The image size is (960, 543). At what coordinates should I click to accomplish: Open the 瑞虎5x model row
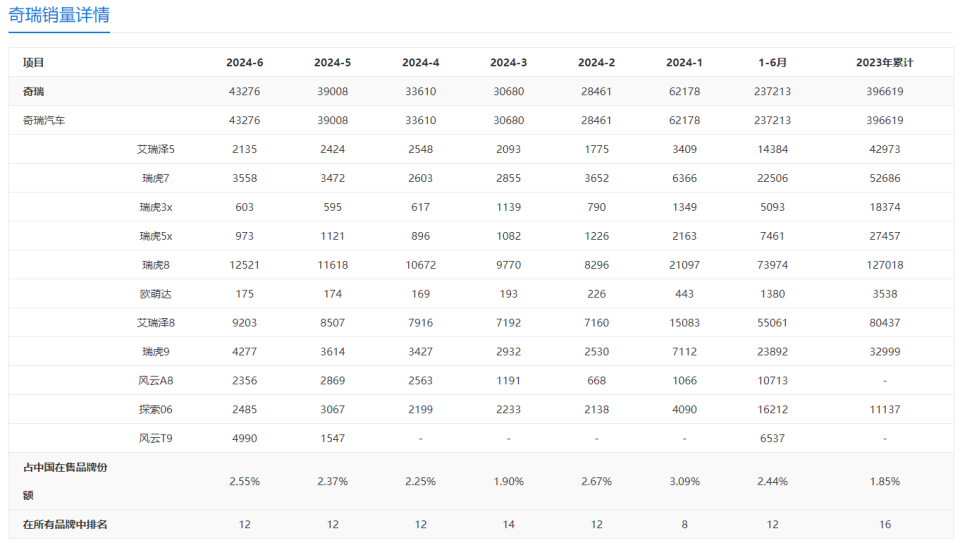(155, 236)
